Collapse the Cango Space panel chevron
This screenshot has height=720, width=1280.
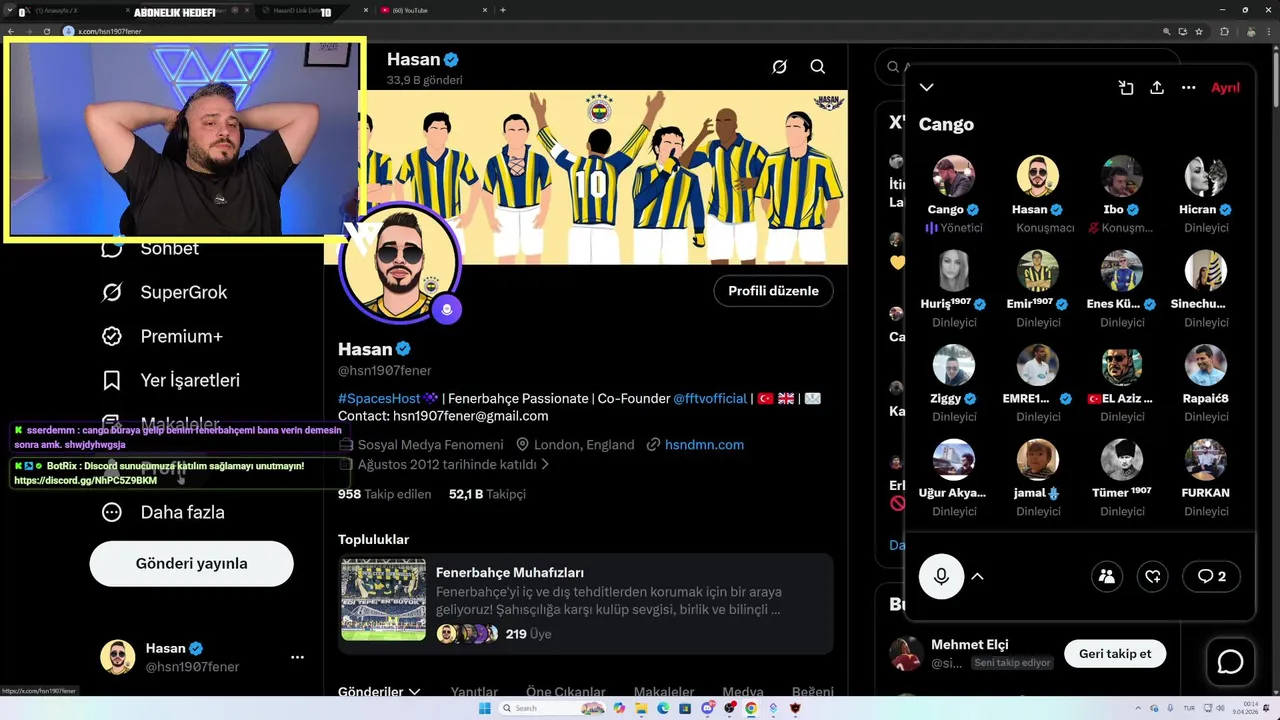[x=927, y=87]
